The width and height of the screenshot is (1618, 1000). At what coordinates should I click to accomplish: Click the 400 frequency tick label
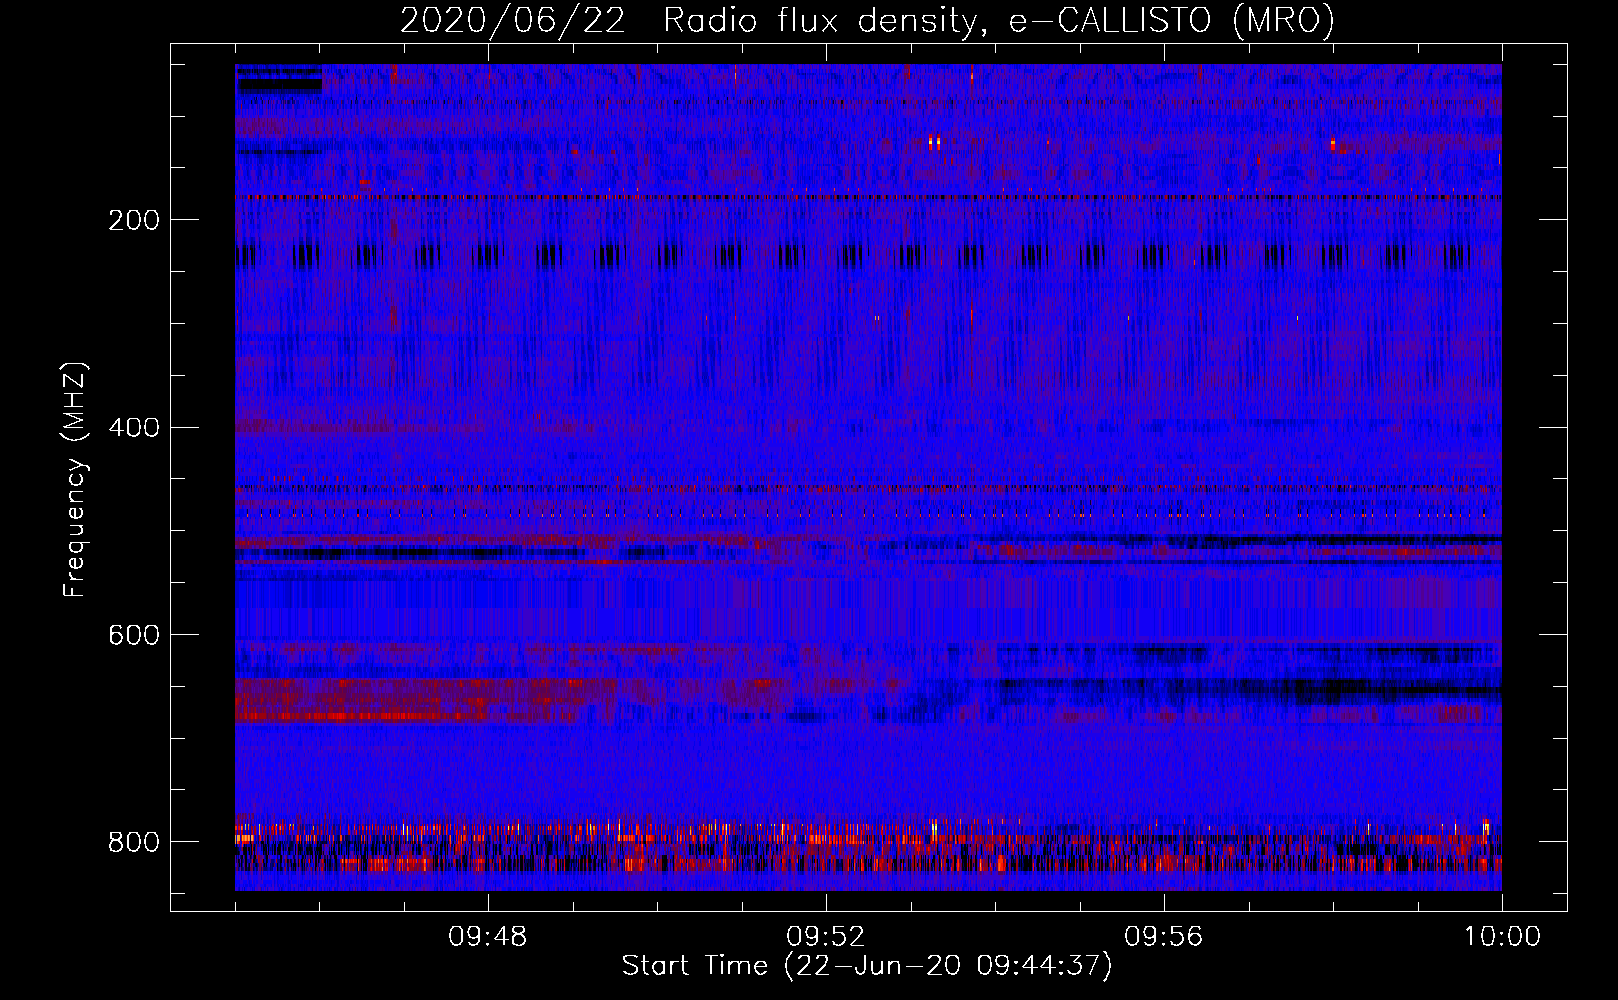coord(134,428)
